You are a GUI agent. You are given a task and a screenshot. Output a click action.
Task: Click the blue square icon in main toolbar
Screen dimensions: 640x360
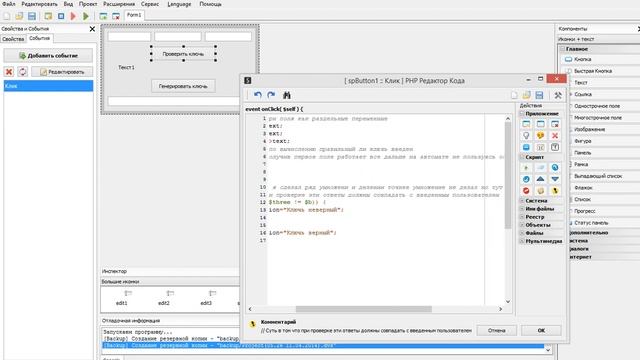61,16
